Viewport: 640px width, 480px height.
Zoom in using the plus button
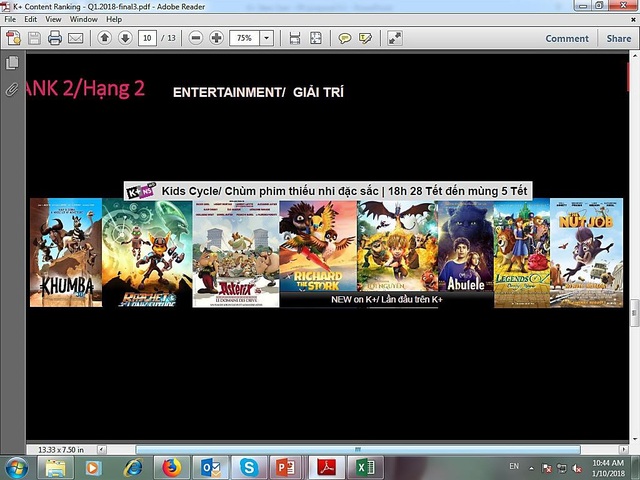(216, 38)
